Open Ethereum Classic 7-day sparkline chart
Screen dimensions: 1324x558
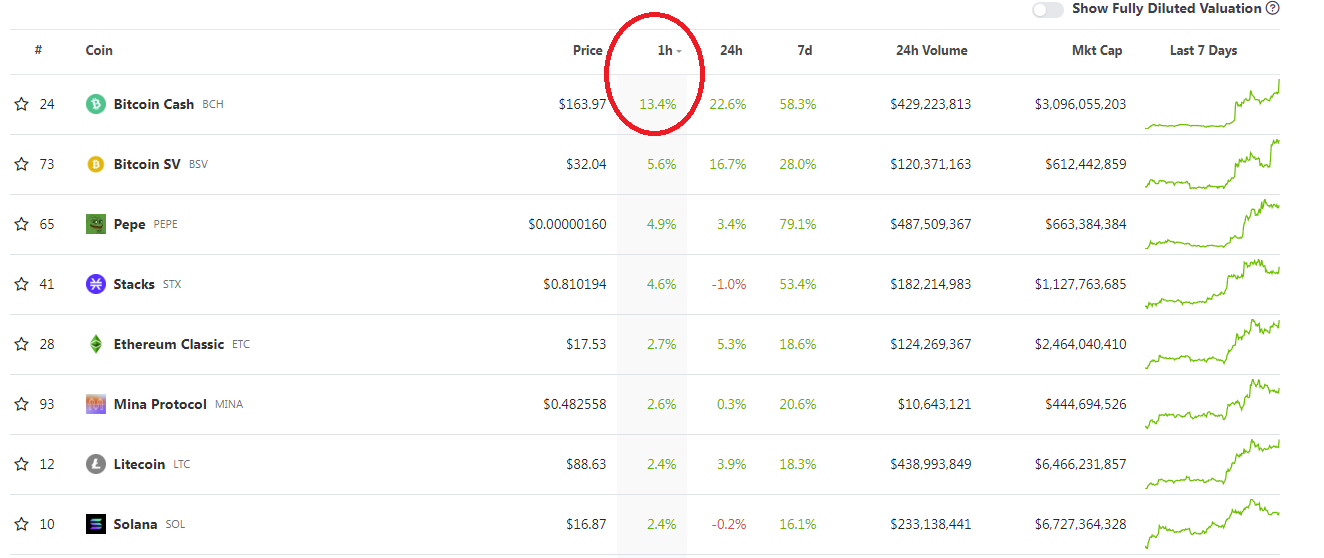[1212, 344]
